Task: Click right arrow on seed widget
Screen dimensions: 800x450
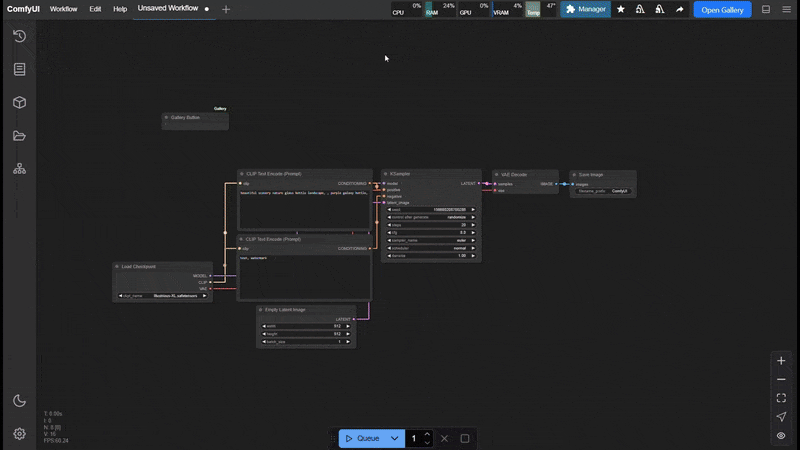Action: (x=473, y=210)
